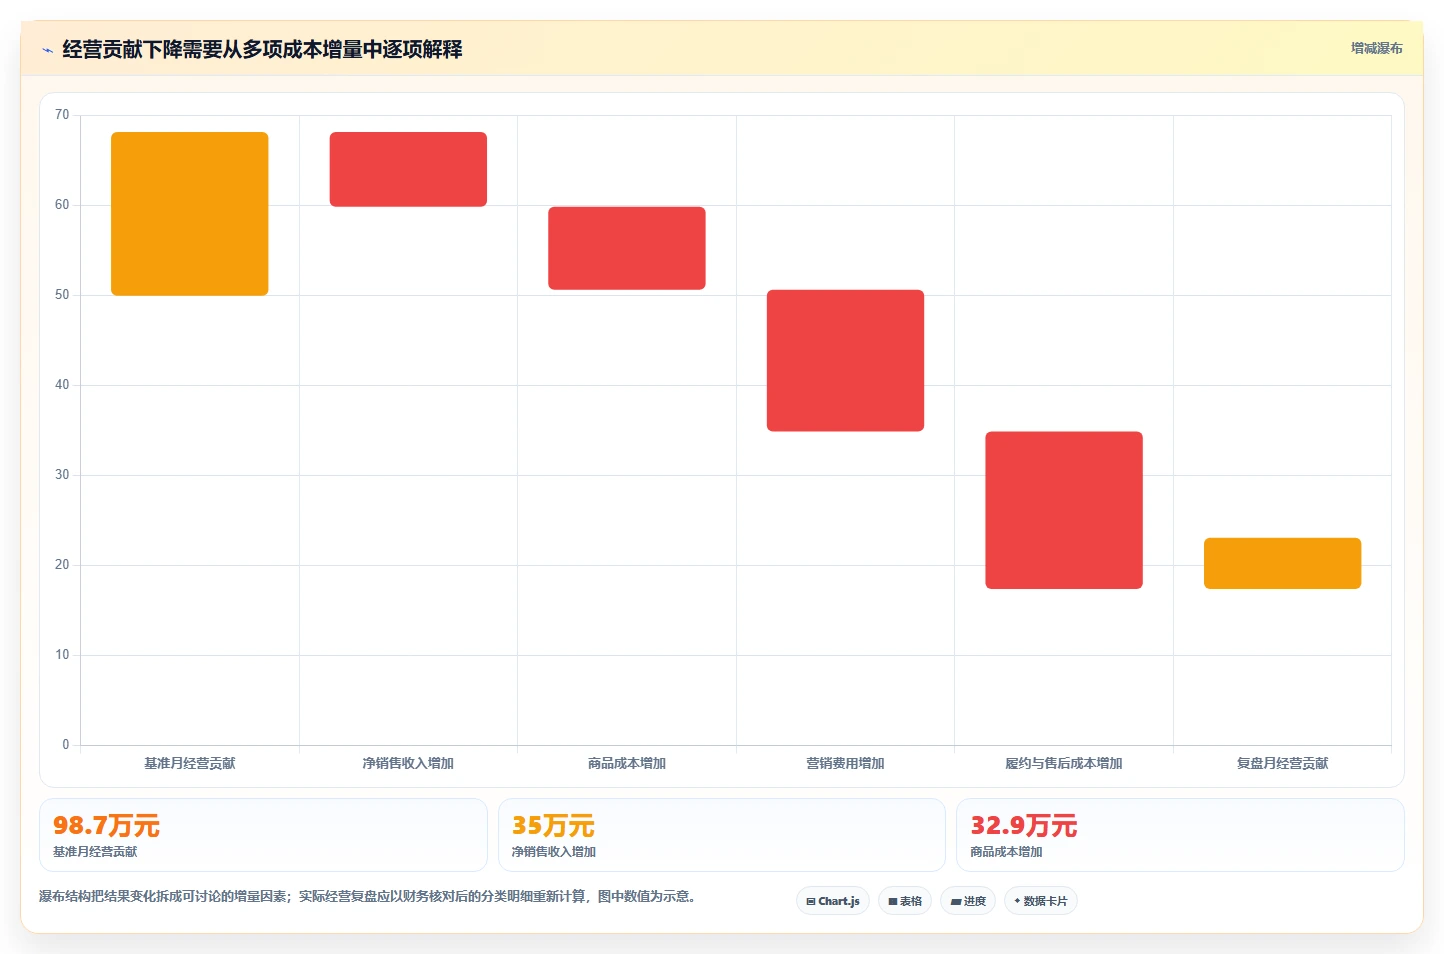Select the Chart.js chip
Screen dimensions: 1444x954
tap(833, 901)
